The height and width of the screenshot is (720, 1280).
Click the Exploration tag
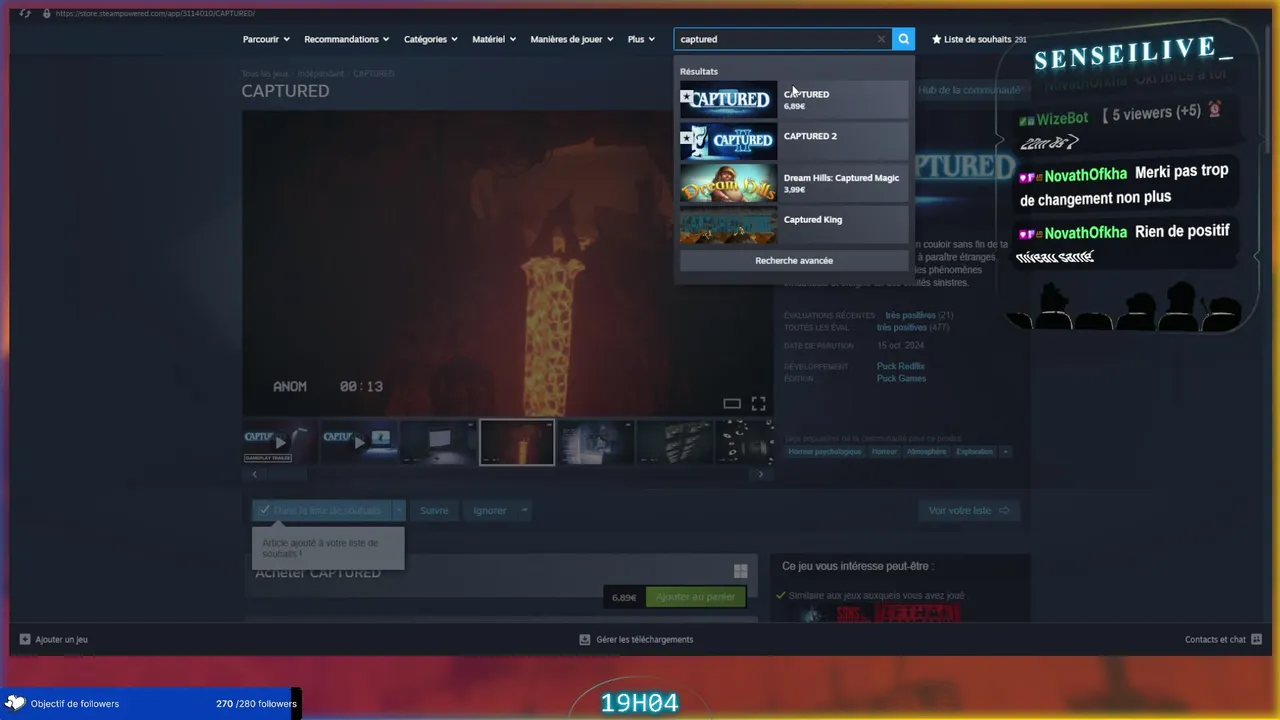point(974,452)
